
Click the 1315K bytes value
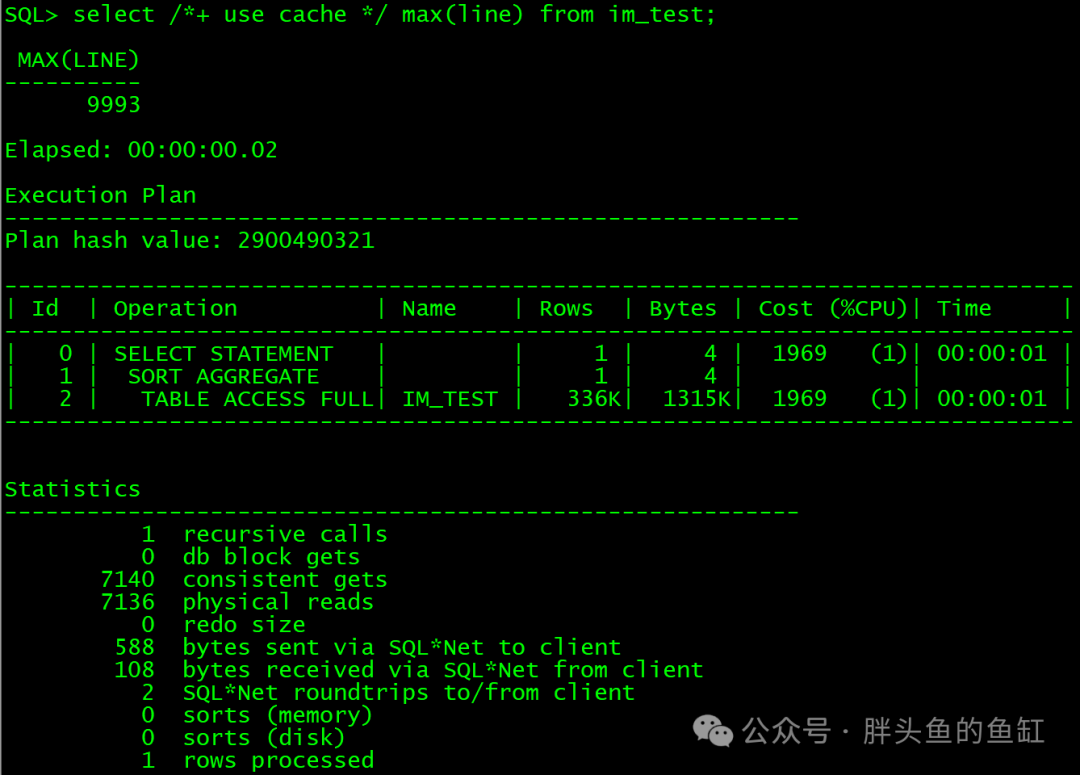click(x=696, y=399)
